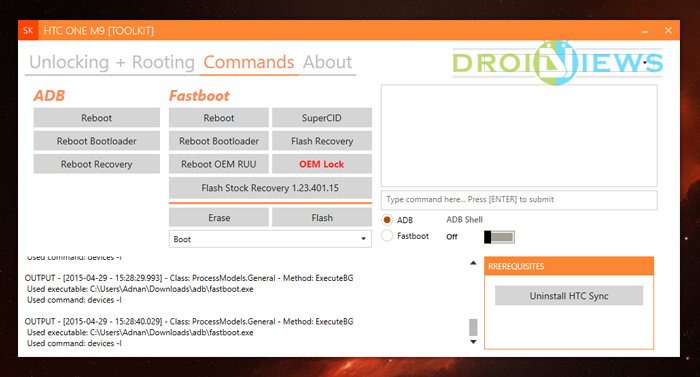Click Flash Recovery button
This screenshot has height=377, width=700.
click(322, 141)
